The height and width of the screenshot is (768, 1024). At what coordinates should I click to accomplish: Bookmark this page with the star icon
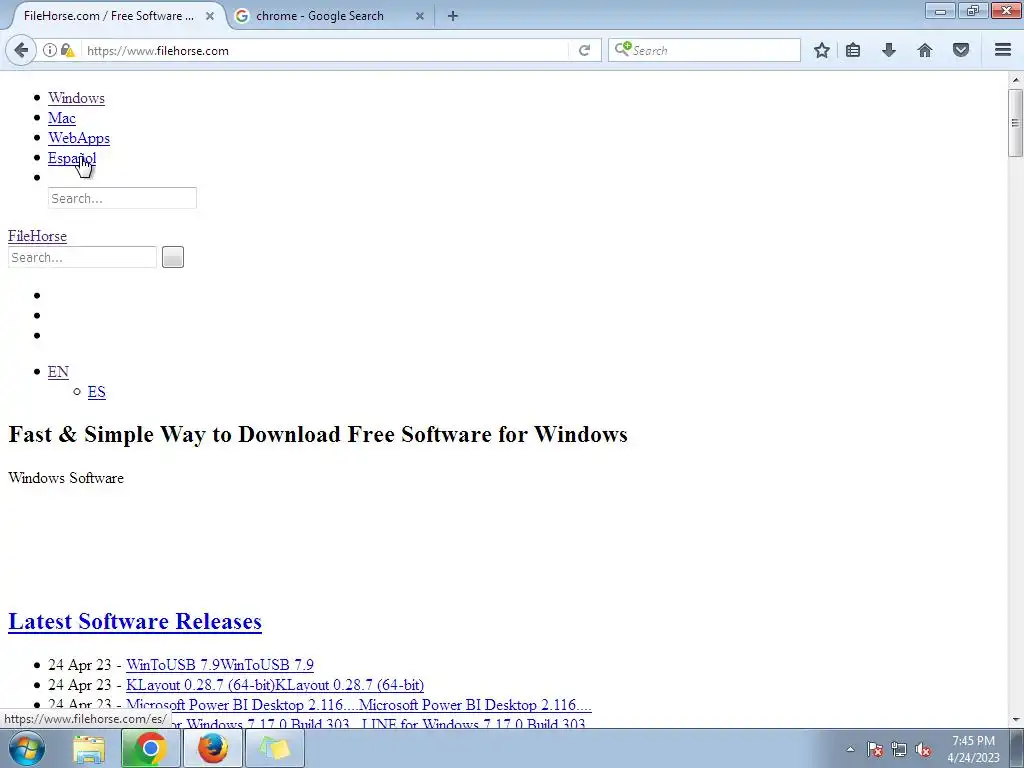coord(822,50)
